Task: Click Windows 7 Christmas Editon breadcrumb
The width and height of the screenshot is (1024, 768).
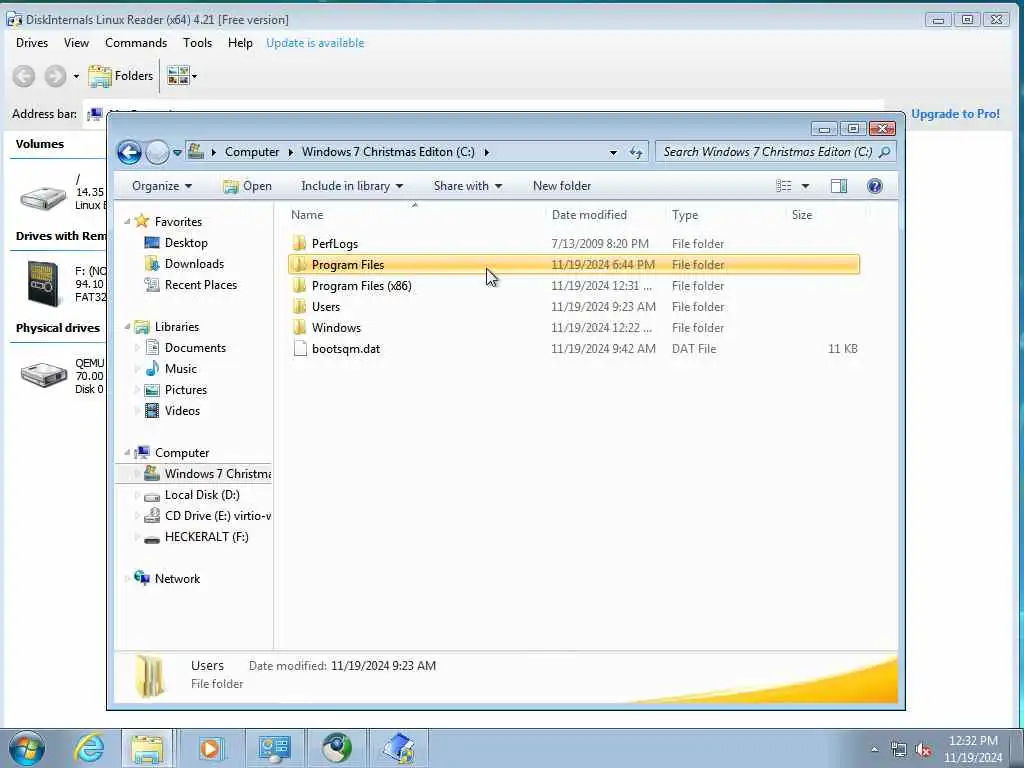Action: [x=388, y=152]
